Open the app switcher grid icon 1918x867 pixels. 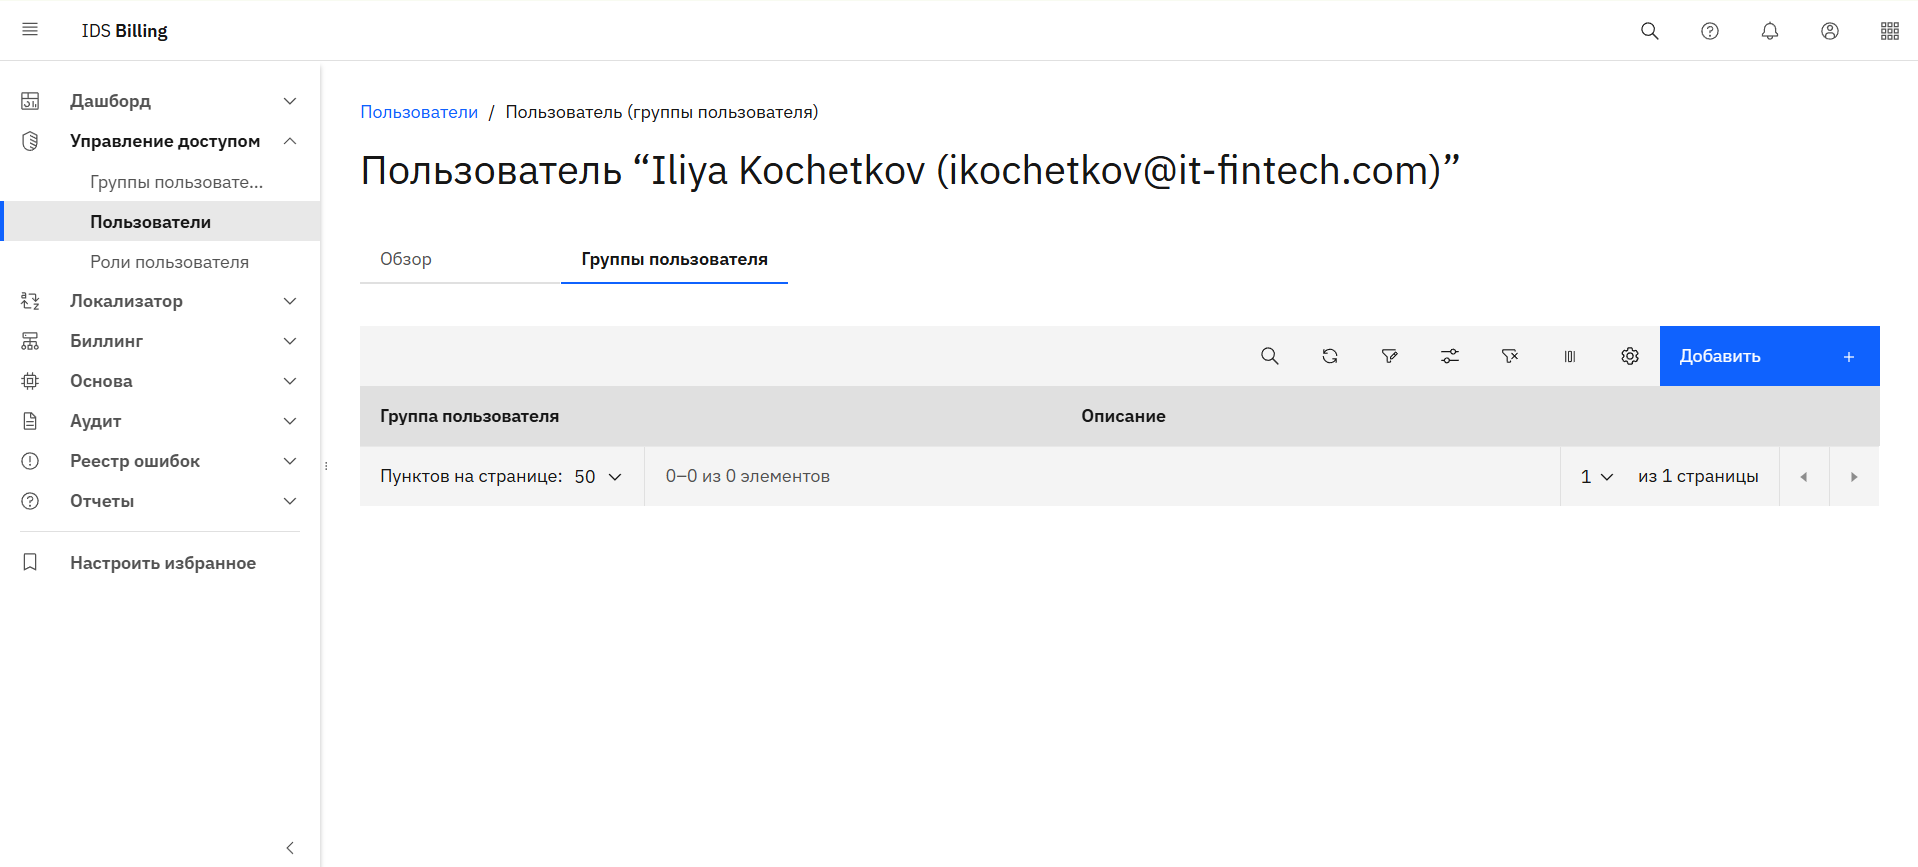coord(1889,31)
